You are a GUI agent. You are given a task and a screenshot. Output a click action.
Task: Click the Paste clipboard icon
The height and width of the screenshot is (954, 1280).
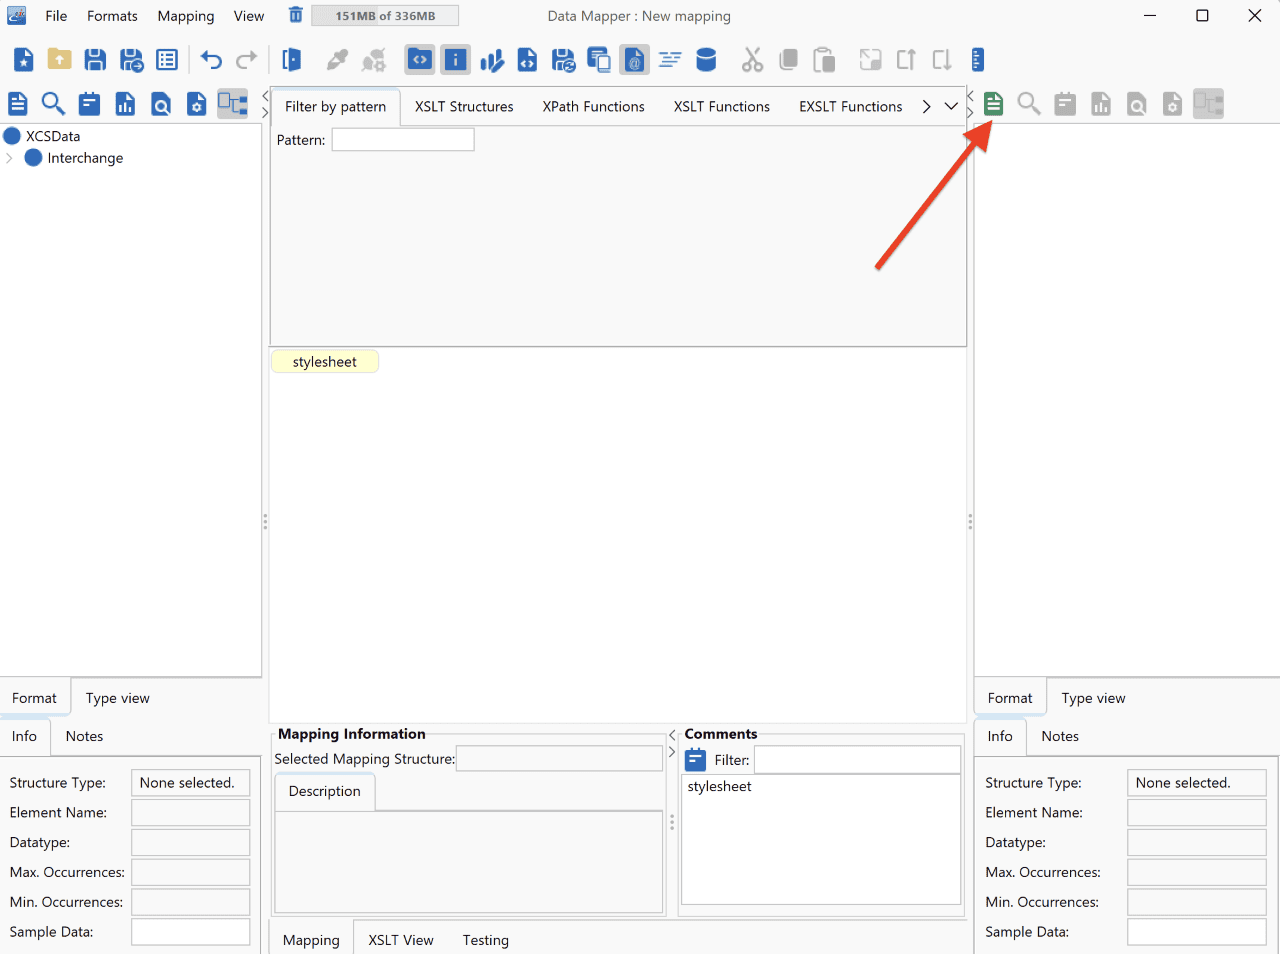[x=824, y=60]
